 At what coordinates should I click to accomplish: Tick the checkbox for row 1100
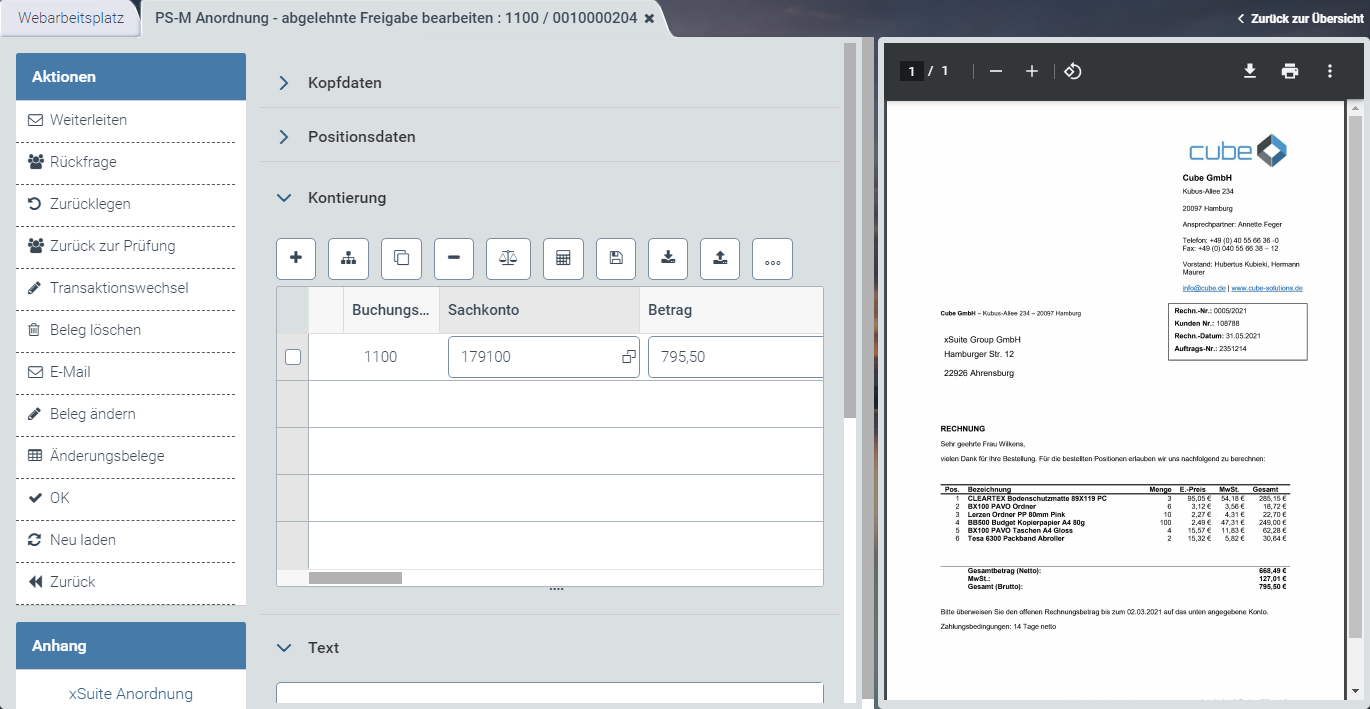click(293, 357)
